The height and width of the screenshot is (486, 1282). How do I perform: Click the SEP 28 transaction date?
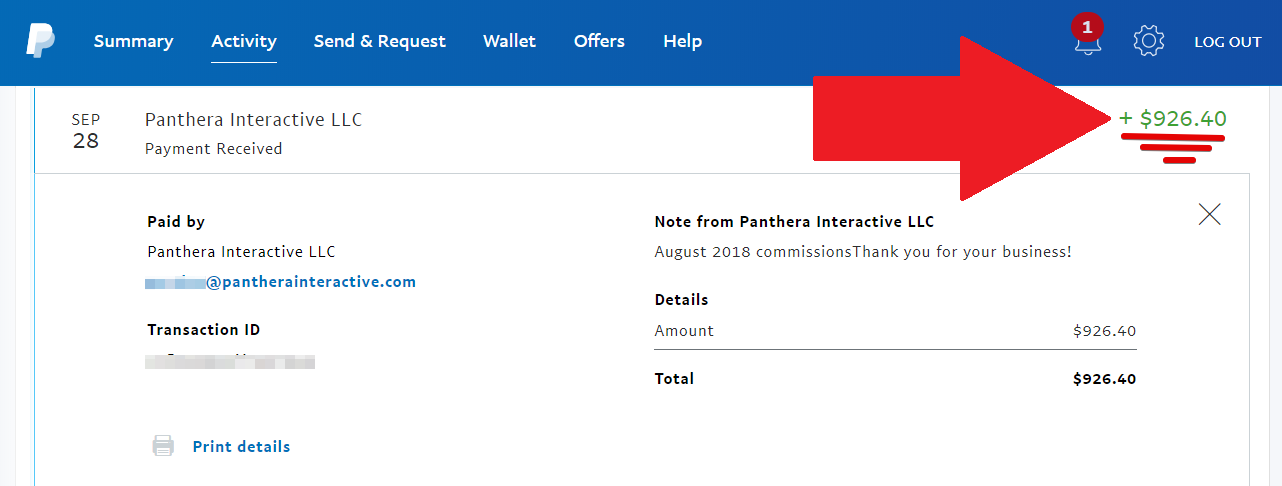tap(86, 131)
